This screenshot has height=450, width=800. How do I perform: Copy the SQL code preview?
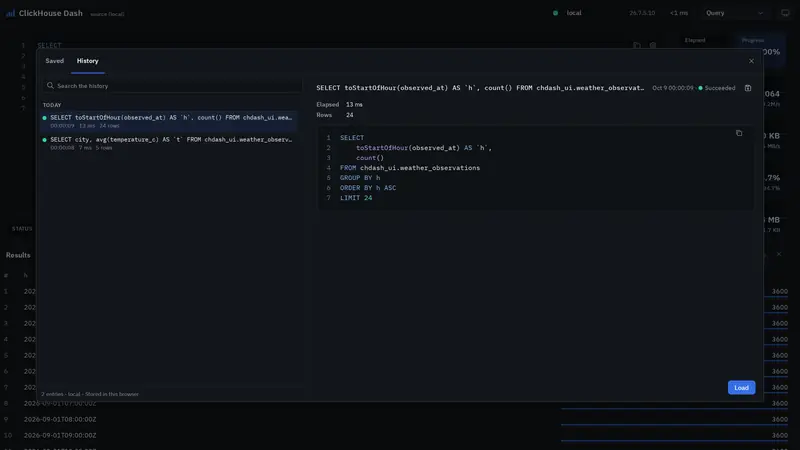[739, 133]
